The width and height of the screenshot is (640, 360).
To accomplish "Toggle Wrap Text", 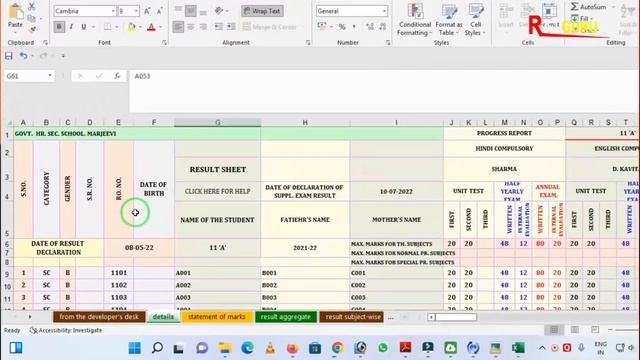I will [x=262, y=11].
